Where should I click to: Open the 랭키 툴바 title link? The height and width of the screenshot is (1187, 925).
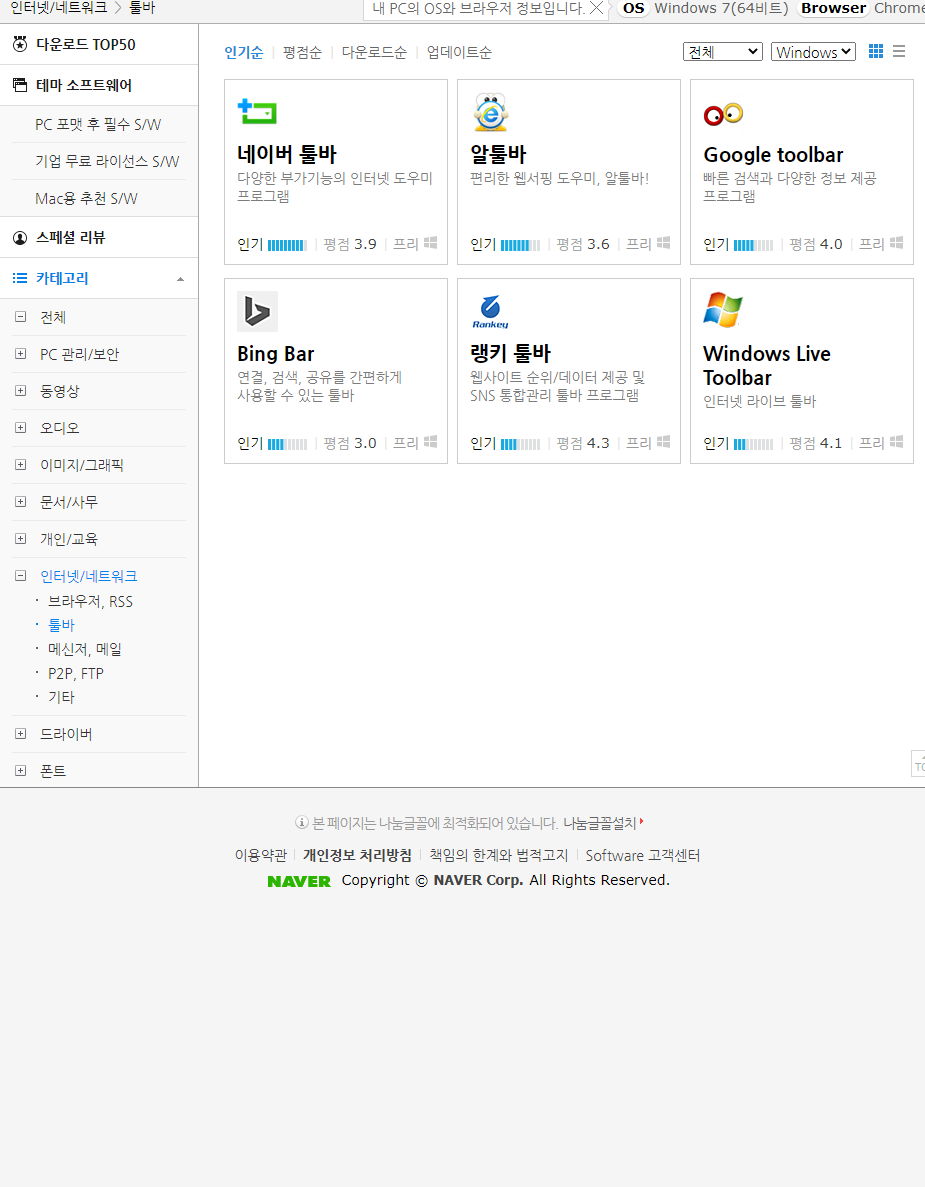(x=511, y=354)
